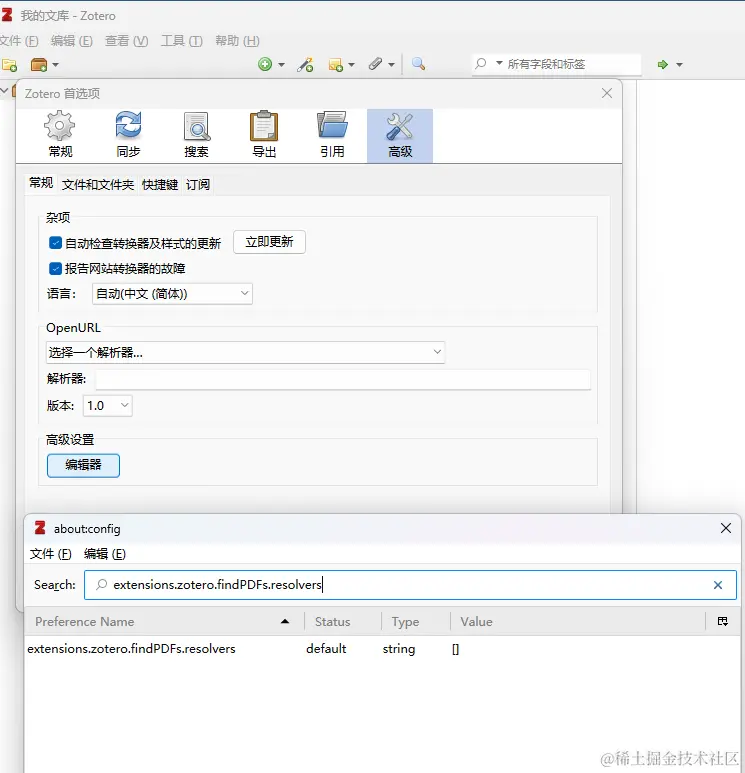Select extensions.zotero.findPDFs.resolvers preference row
The height and width of the screenshot is (773, 745).
pyautogui.click(x=383, y=649)
